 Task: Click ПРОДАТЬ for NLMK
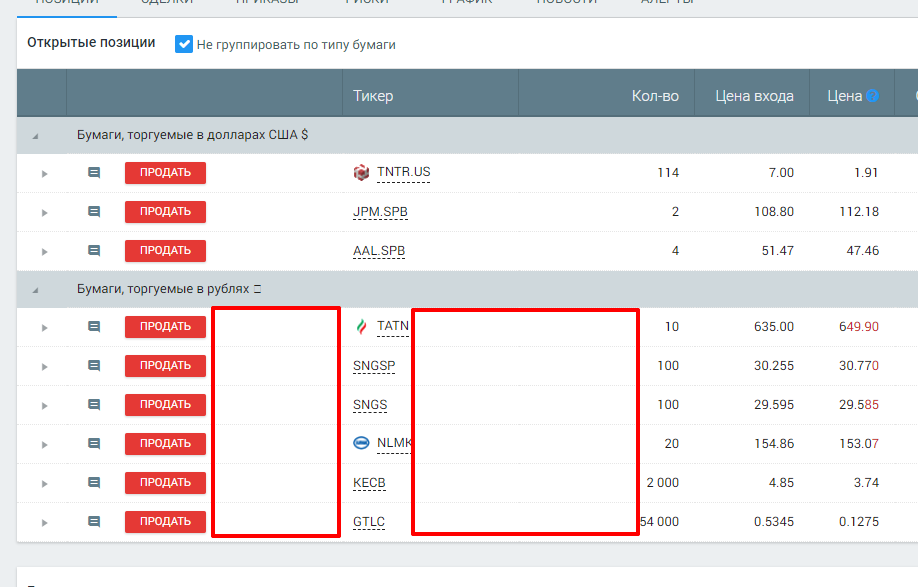point(165,444)
